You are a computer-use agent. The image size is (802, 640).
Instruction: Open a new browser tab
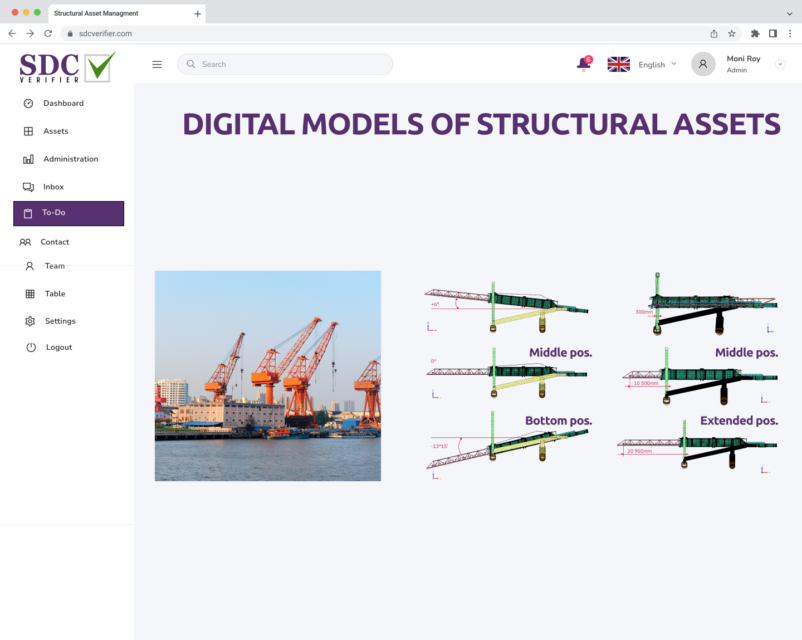click(x=198, y=13)
